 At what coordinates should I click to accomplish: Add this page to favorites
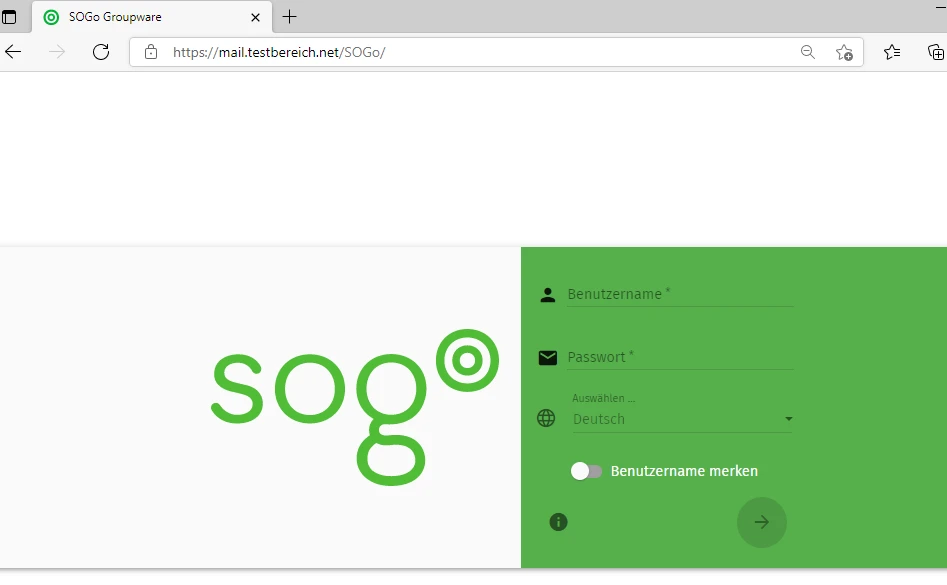coord(844,52)
